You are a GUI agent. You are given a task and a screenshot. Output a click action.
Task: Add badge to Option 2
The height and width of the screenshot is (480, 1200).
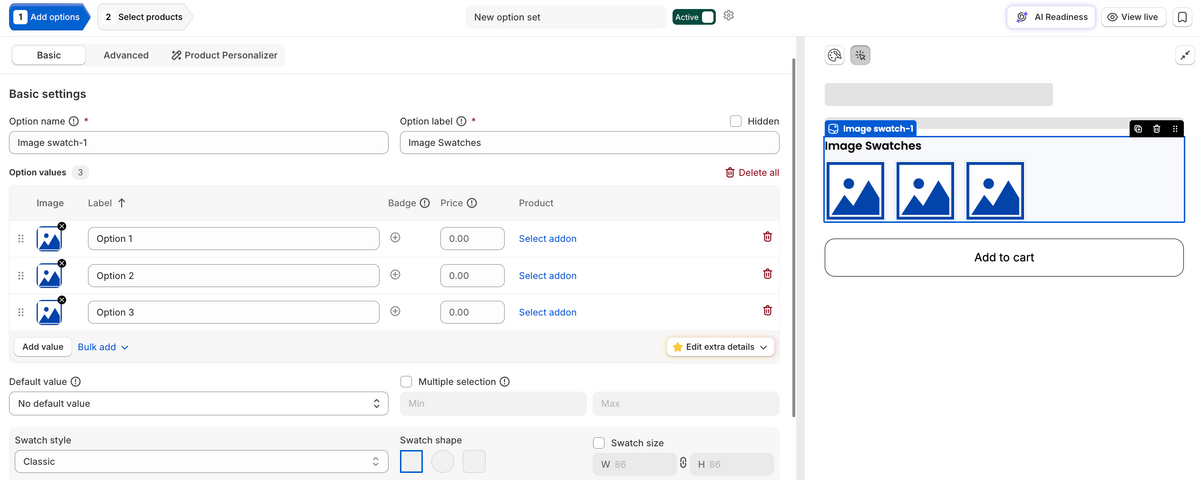click(395, 275)
